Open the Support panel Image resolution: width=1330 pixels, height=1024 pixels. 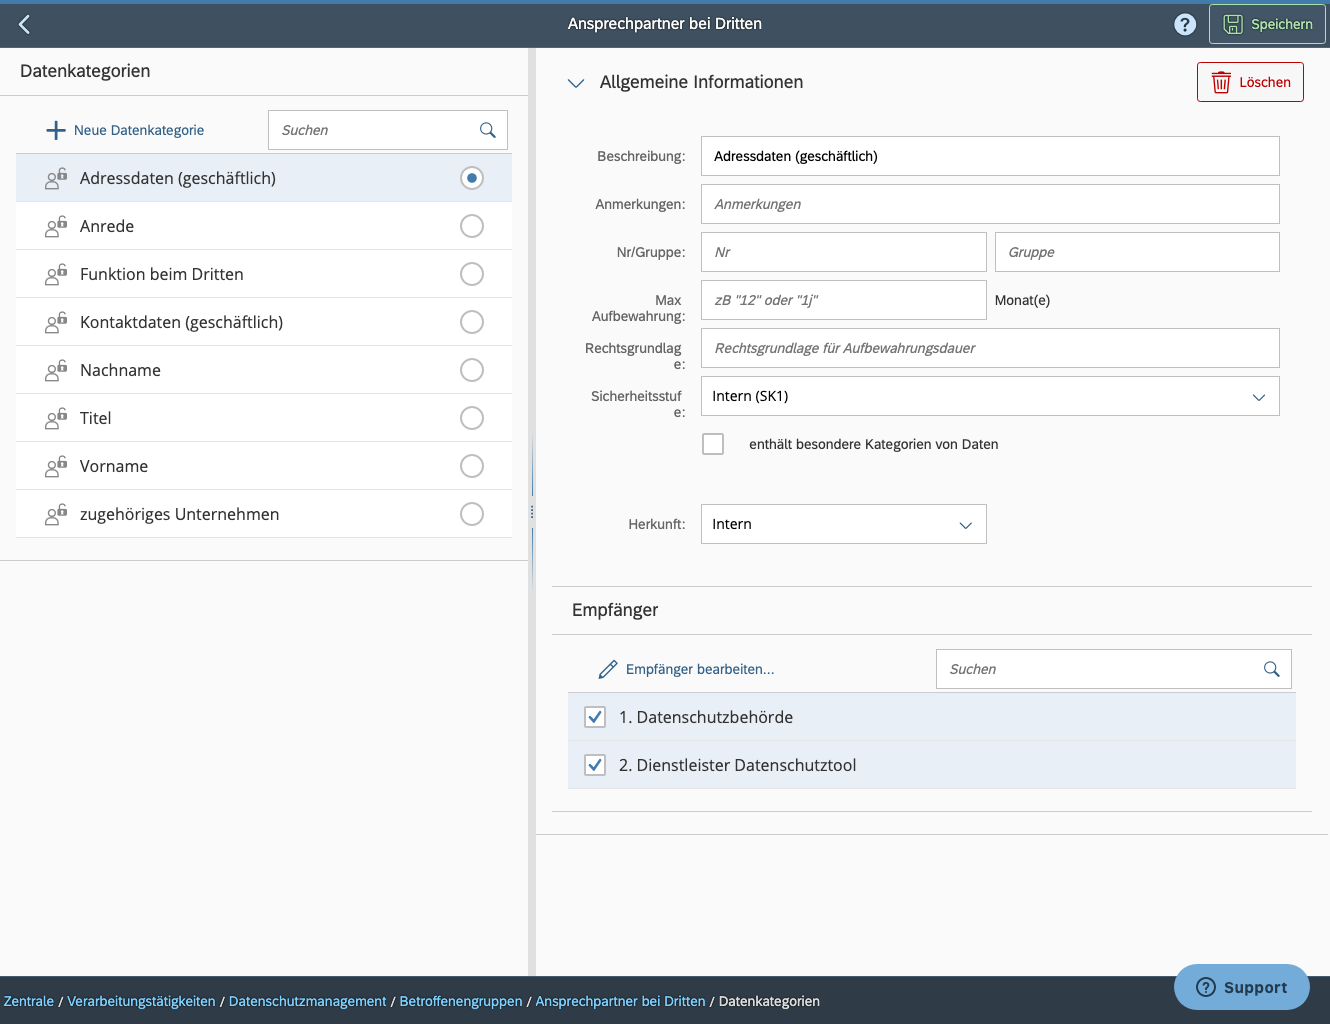[x=1241, y=987]
